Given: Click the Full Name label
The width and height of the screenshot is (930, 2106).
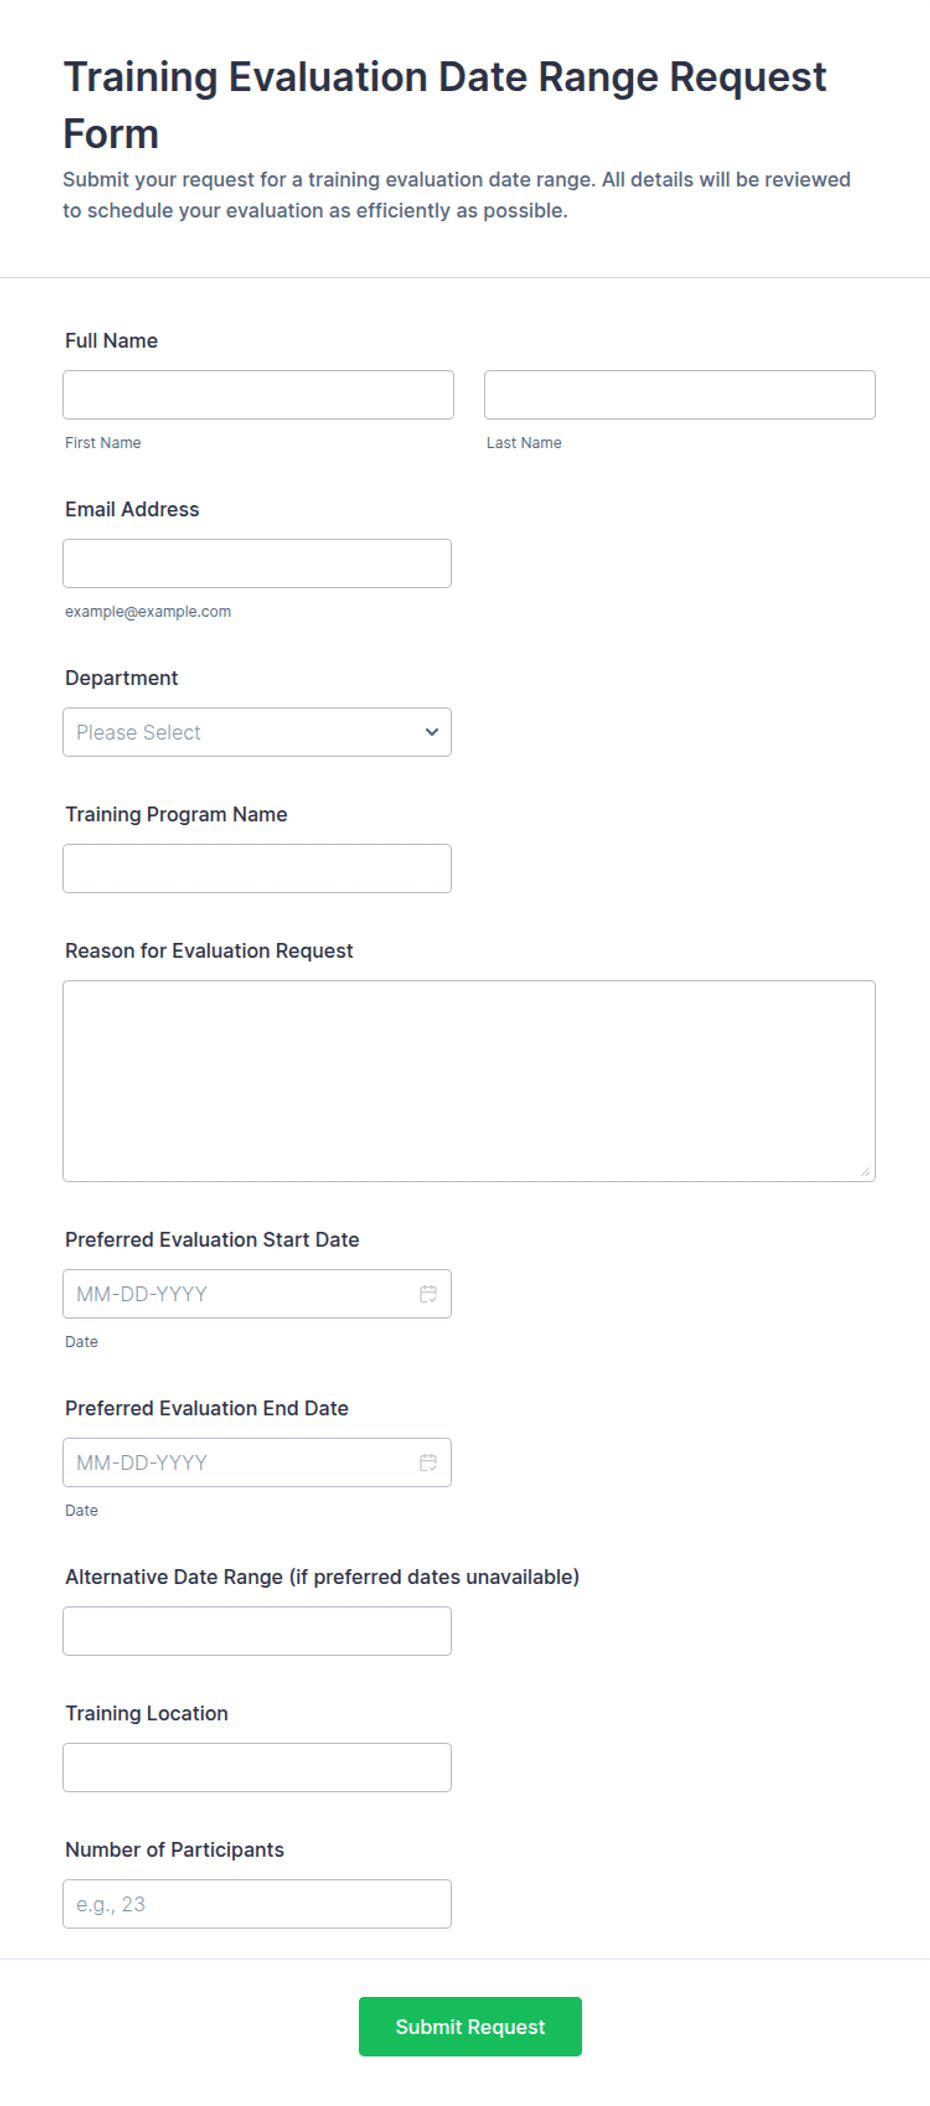Looking at the screenshot, I should pyautogui.click(x=111, y=341).
